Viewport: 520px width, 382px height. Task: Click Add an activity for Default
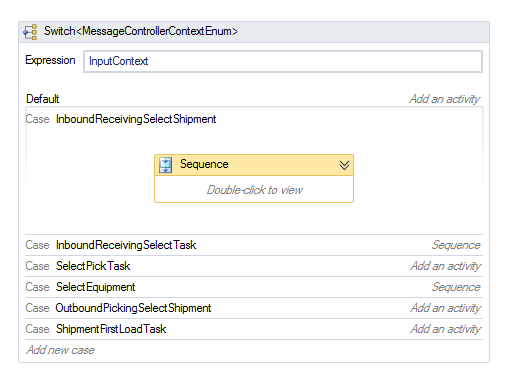click(x=445, y=99)
